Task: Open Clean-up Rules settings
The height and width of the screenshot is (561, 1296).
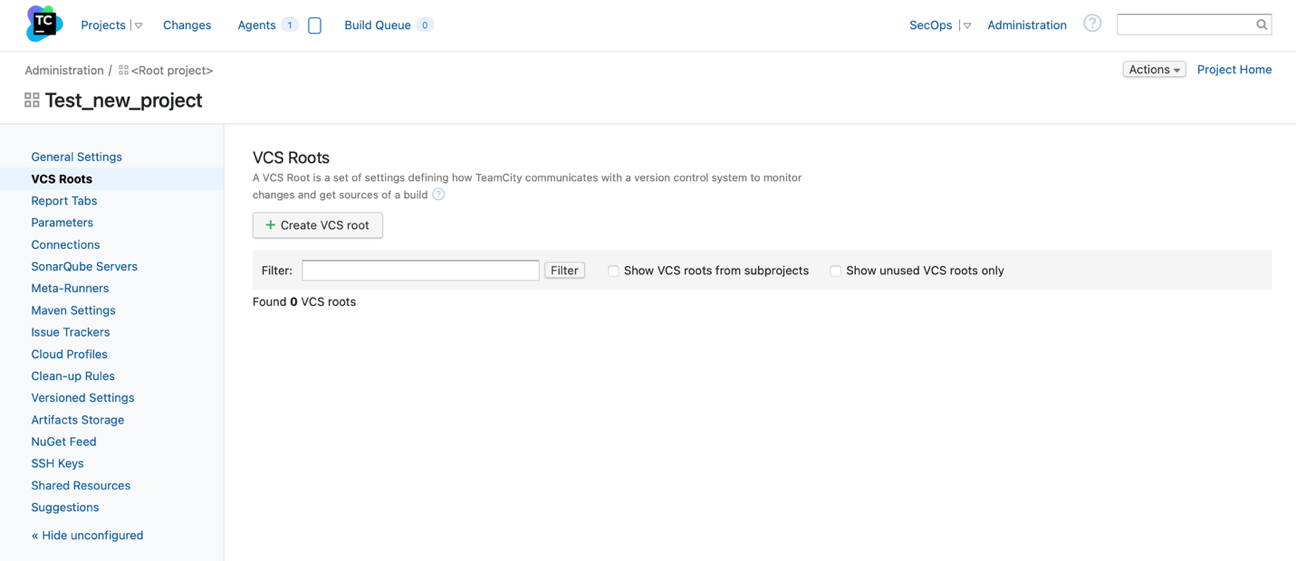Action: pyautogui.click(x=73, y=376)
